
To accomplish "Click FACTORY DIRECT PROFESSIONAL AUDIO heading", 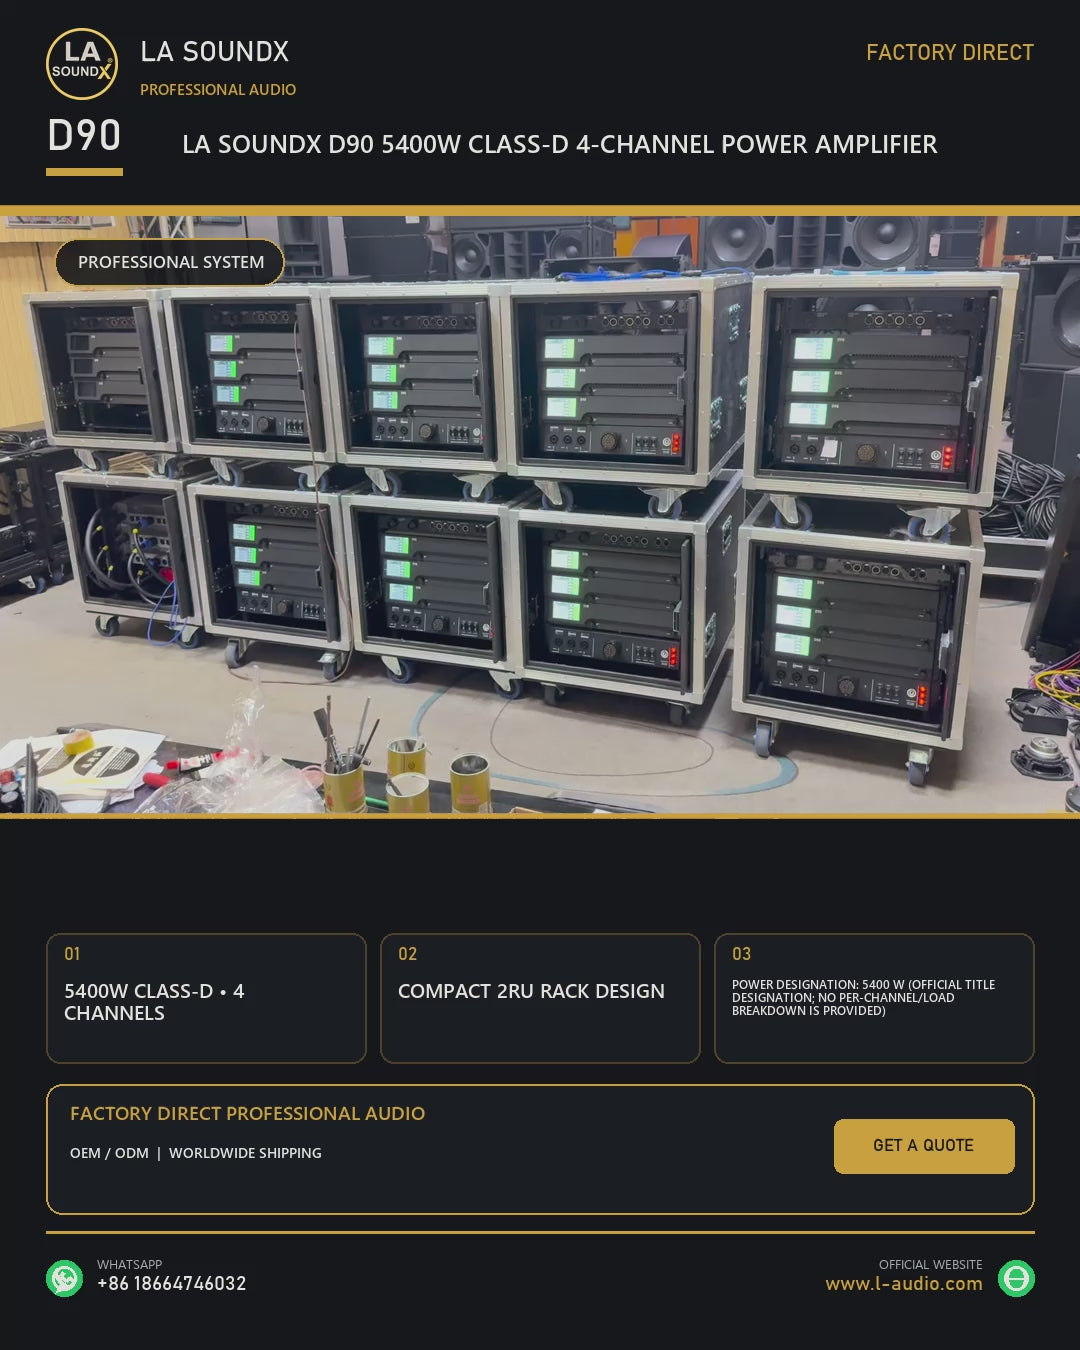I will (x=247, y=1114).
